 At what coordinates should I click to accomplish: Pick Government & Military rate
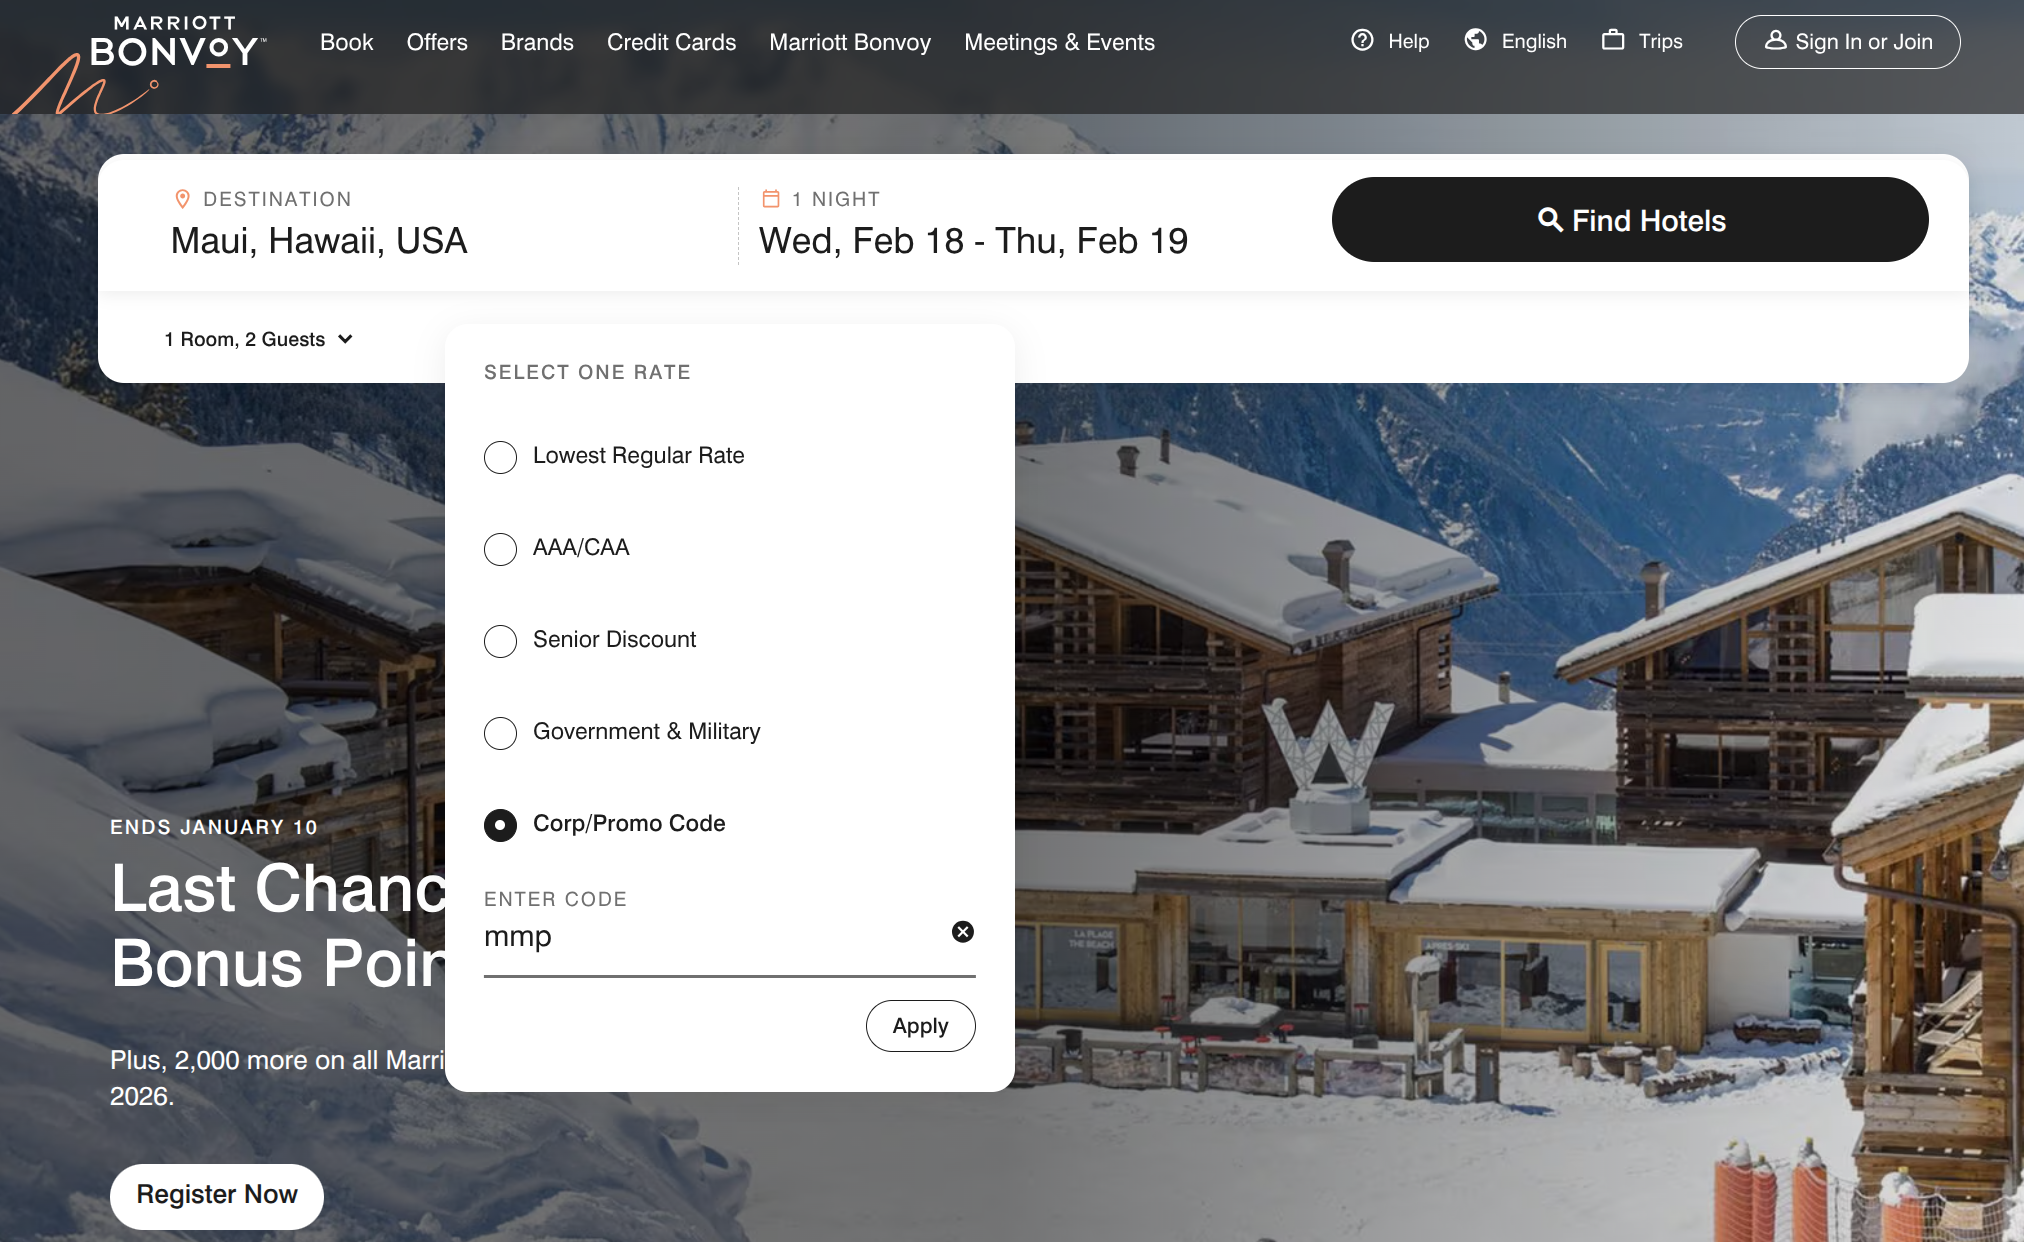500,733
